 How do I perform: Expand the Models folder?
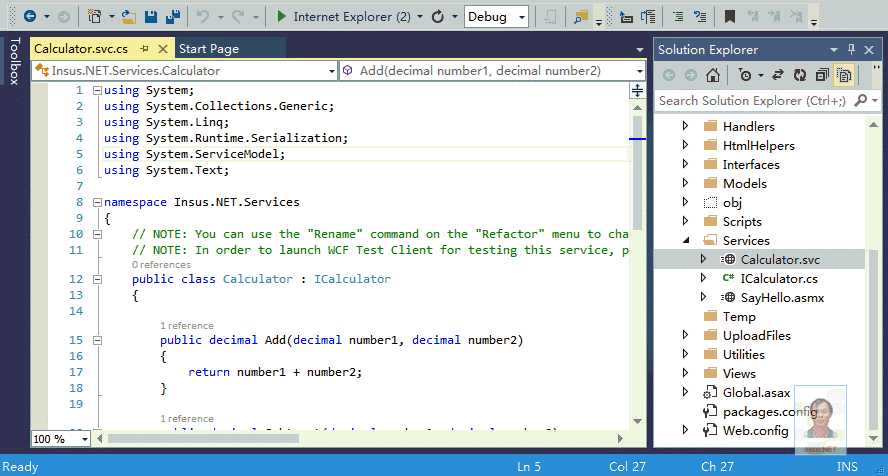pyautogui.click(x=685, y=183)
